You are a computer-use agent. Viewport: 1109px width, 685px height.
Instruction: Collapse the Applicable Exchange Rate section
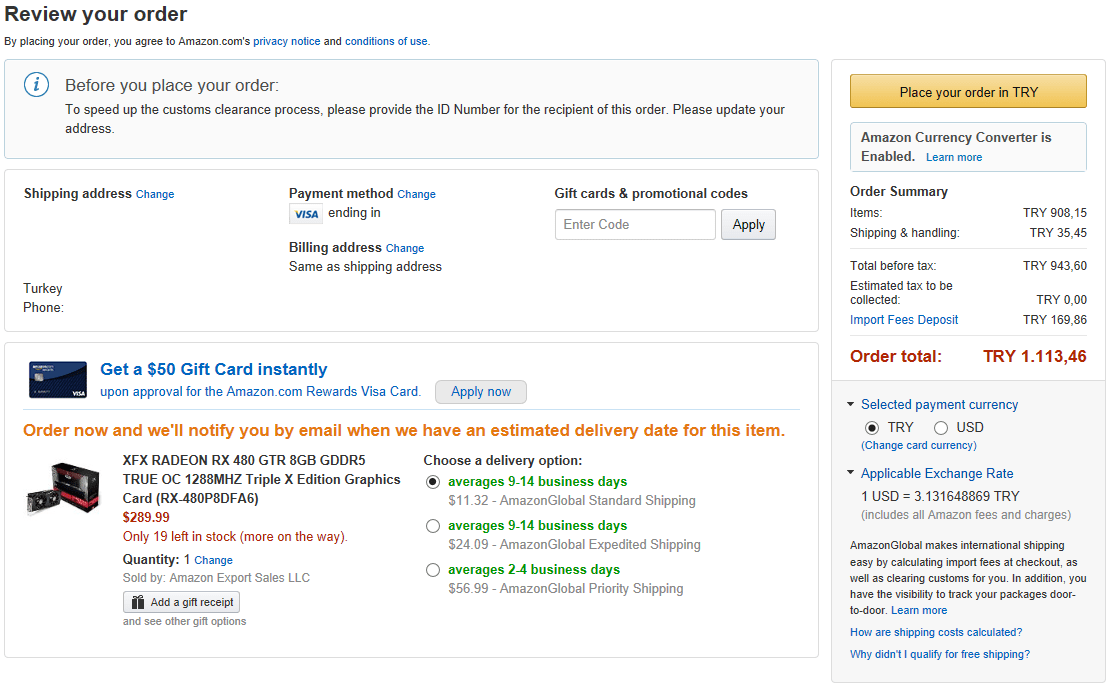tap(851, 474)
